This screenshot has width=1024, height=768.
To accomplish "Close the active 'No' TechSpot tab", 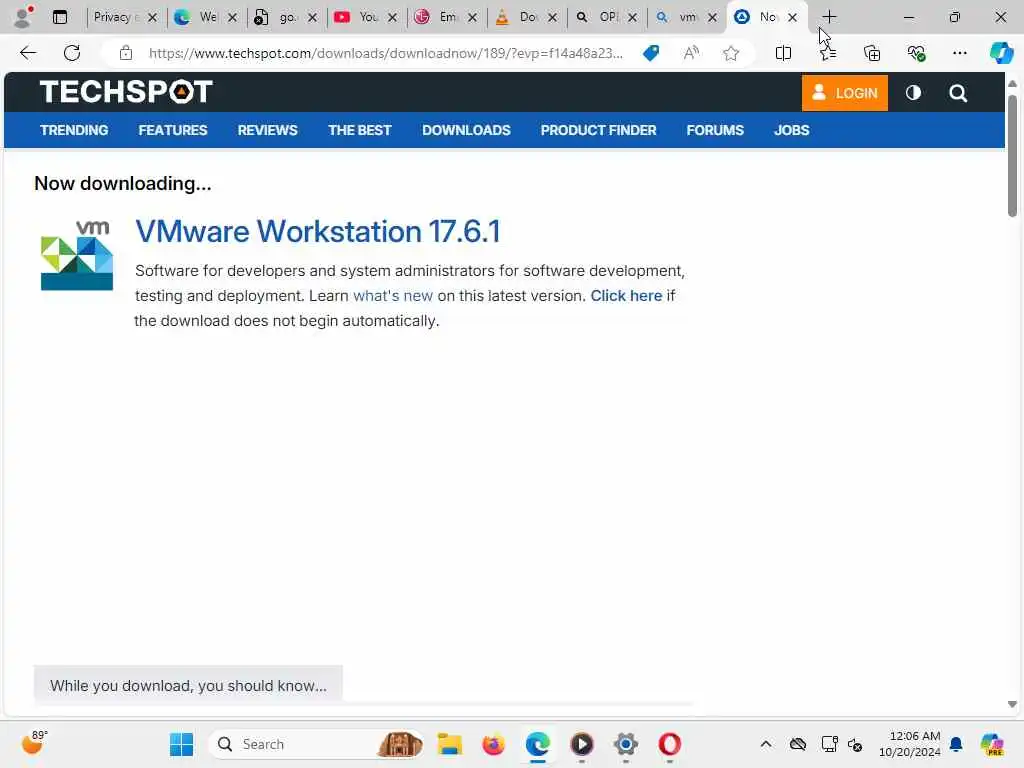I will tap(792, 18).
